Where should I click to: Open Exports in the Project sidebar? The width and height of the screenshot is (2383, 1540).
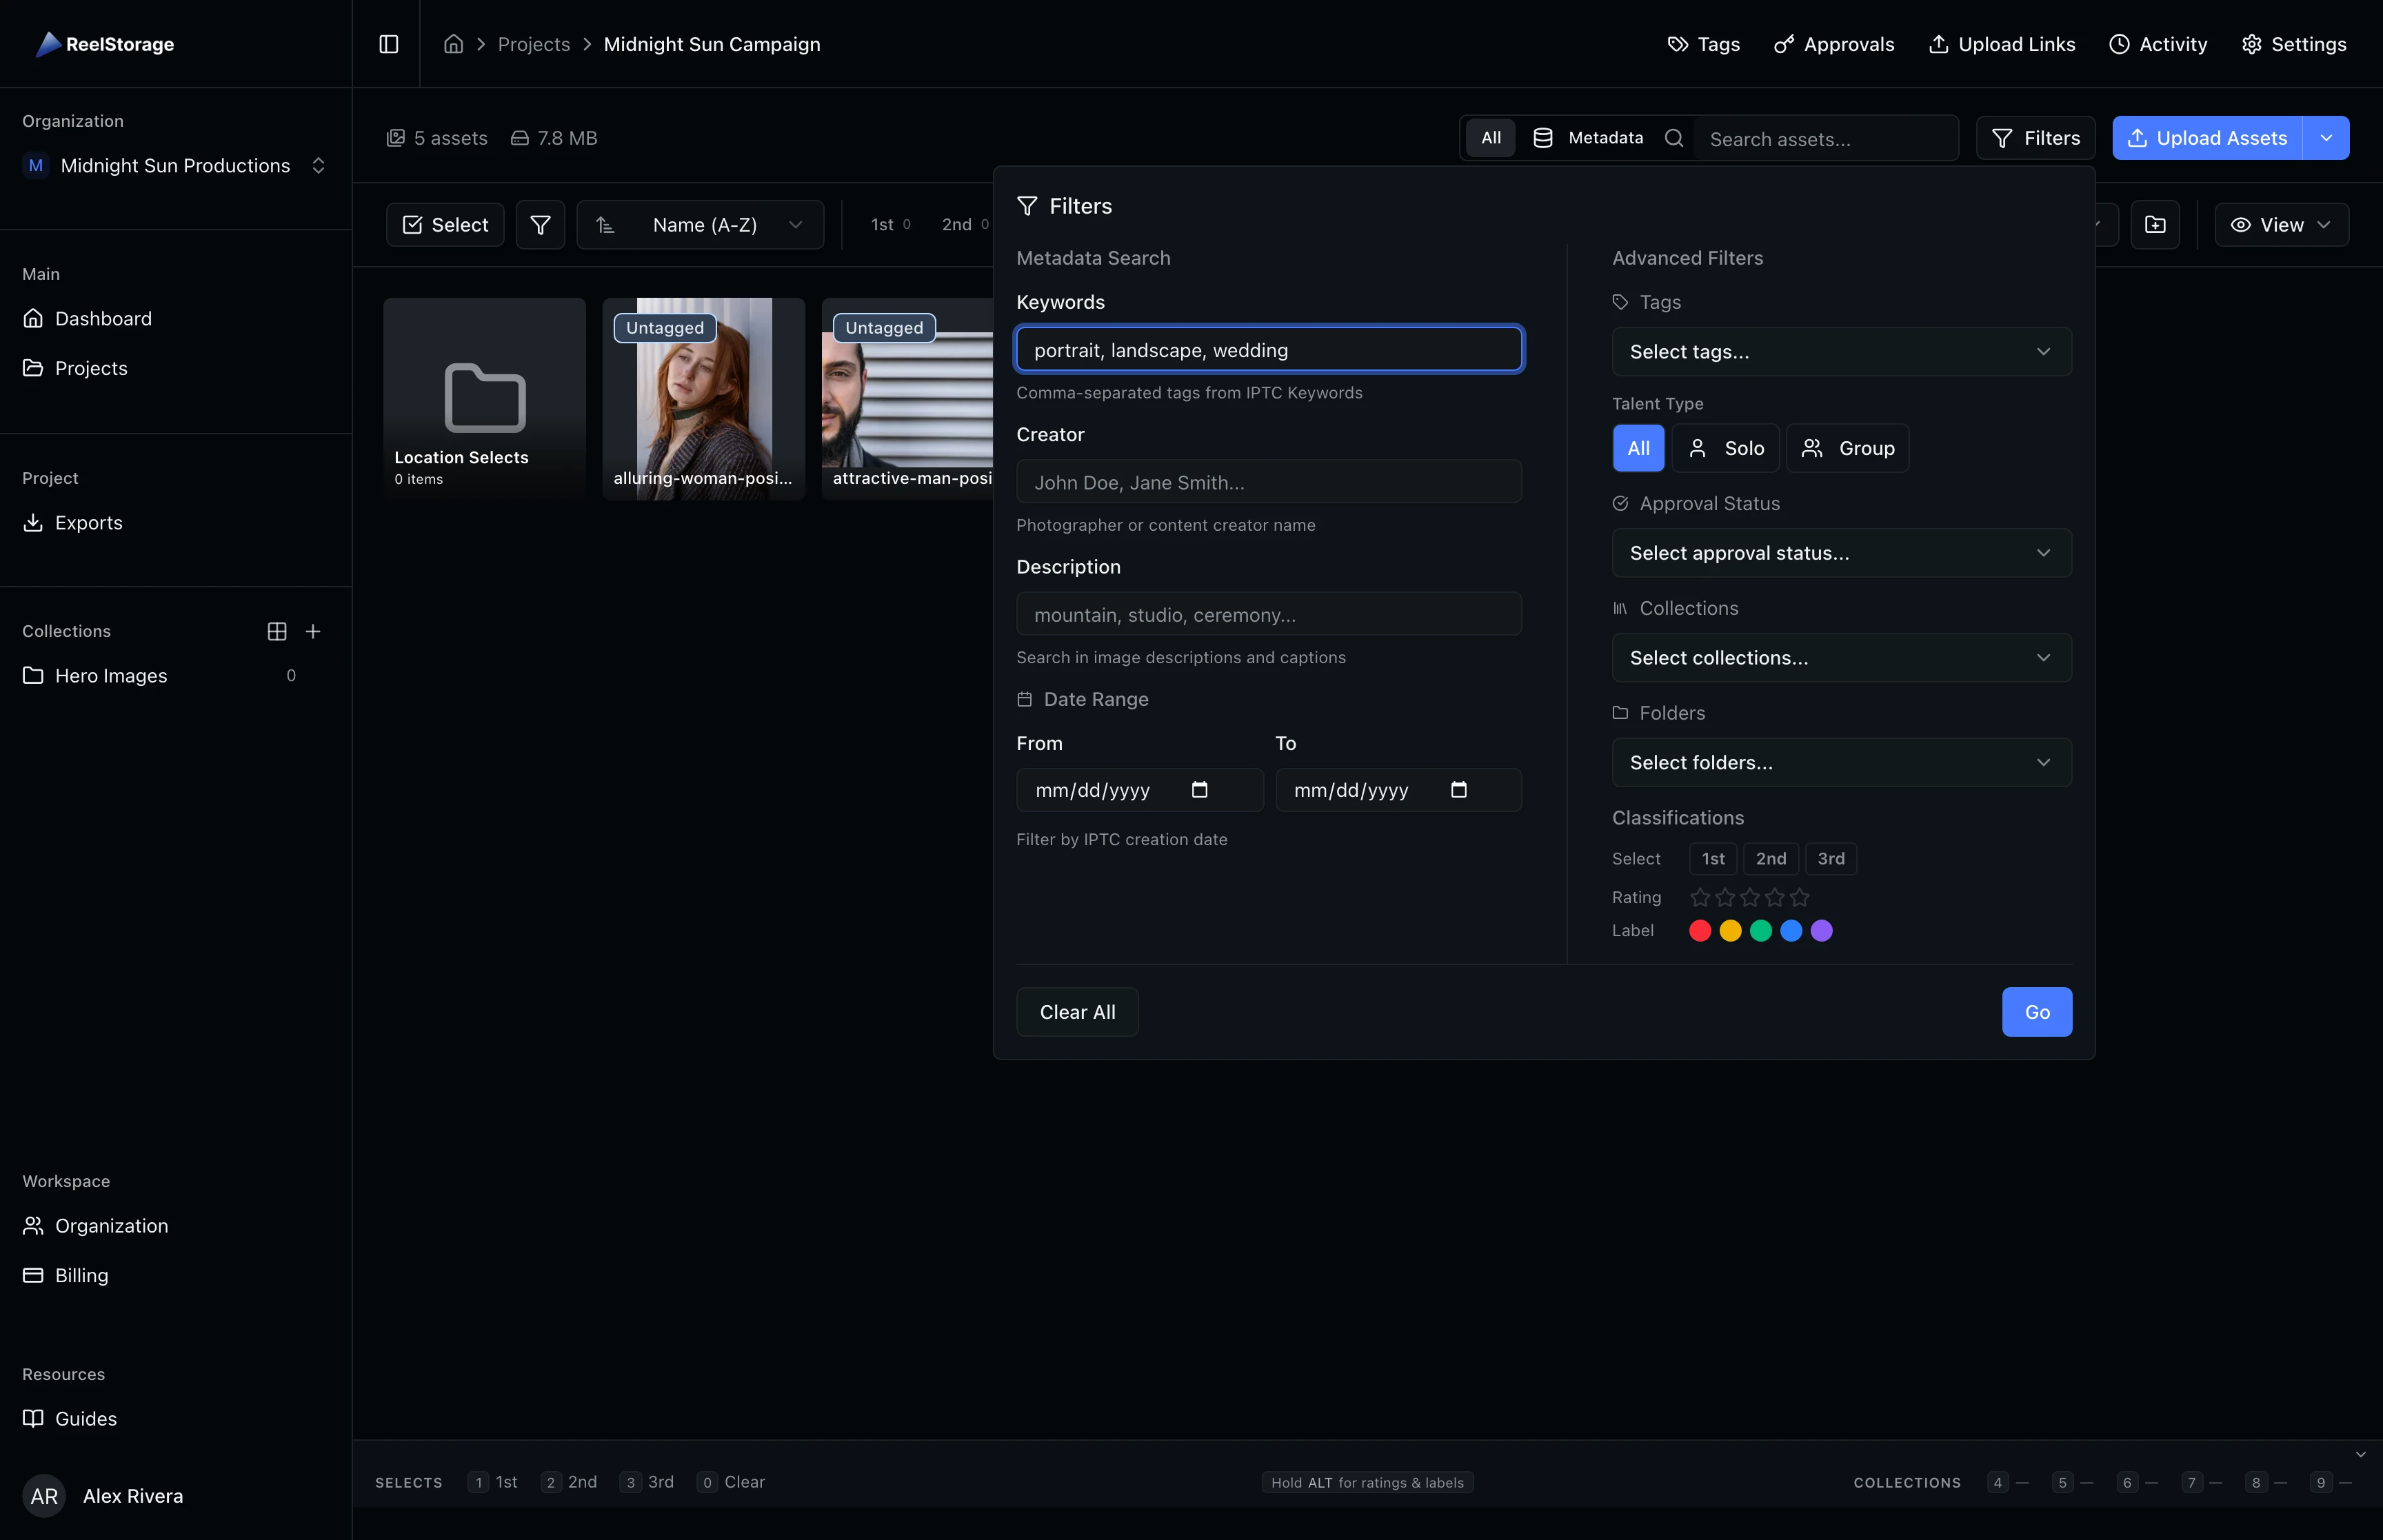tap(88, 522)
